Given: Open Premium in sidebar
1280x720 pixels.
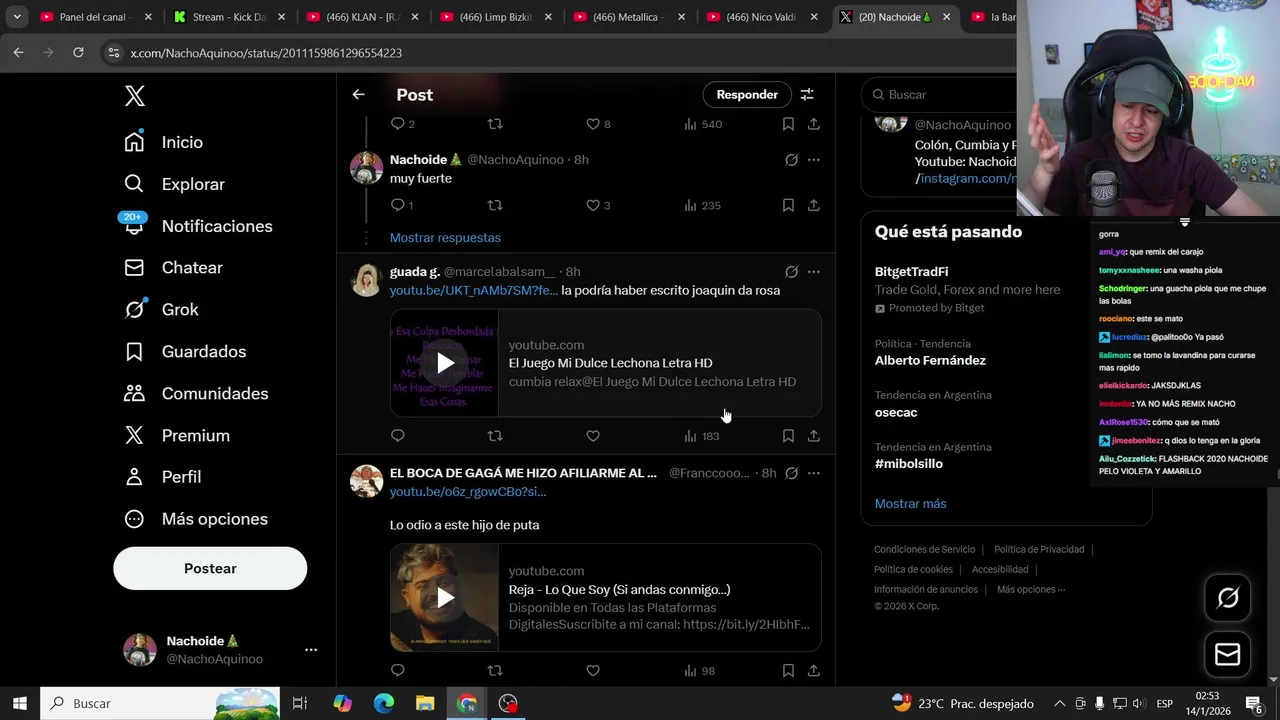Looking at the screenshot, I should [177, 436].
